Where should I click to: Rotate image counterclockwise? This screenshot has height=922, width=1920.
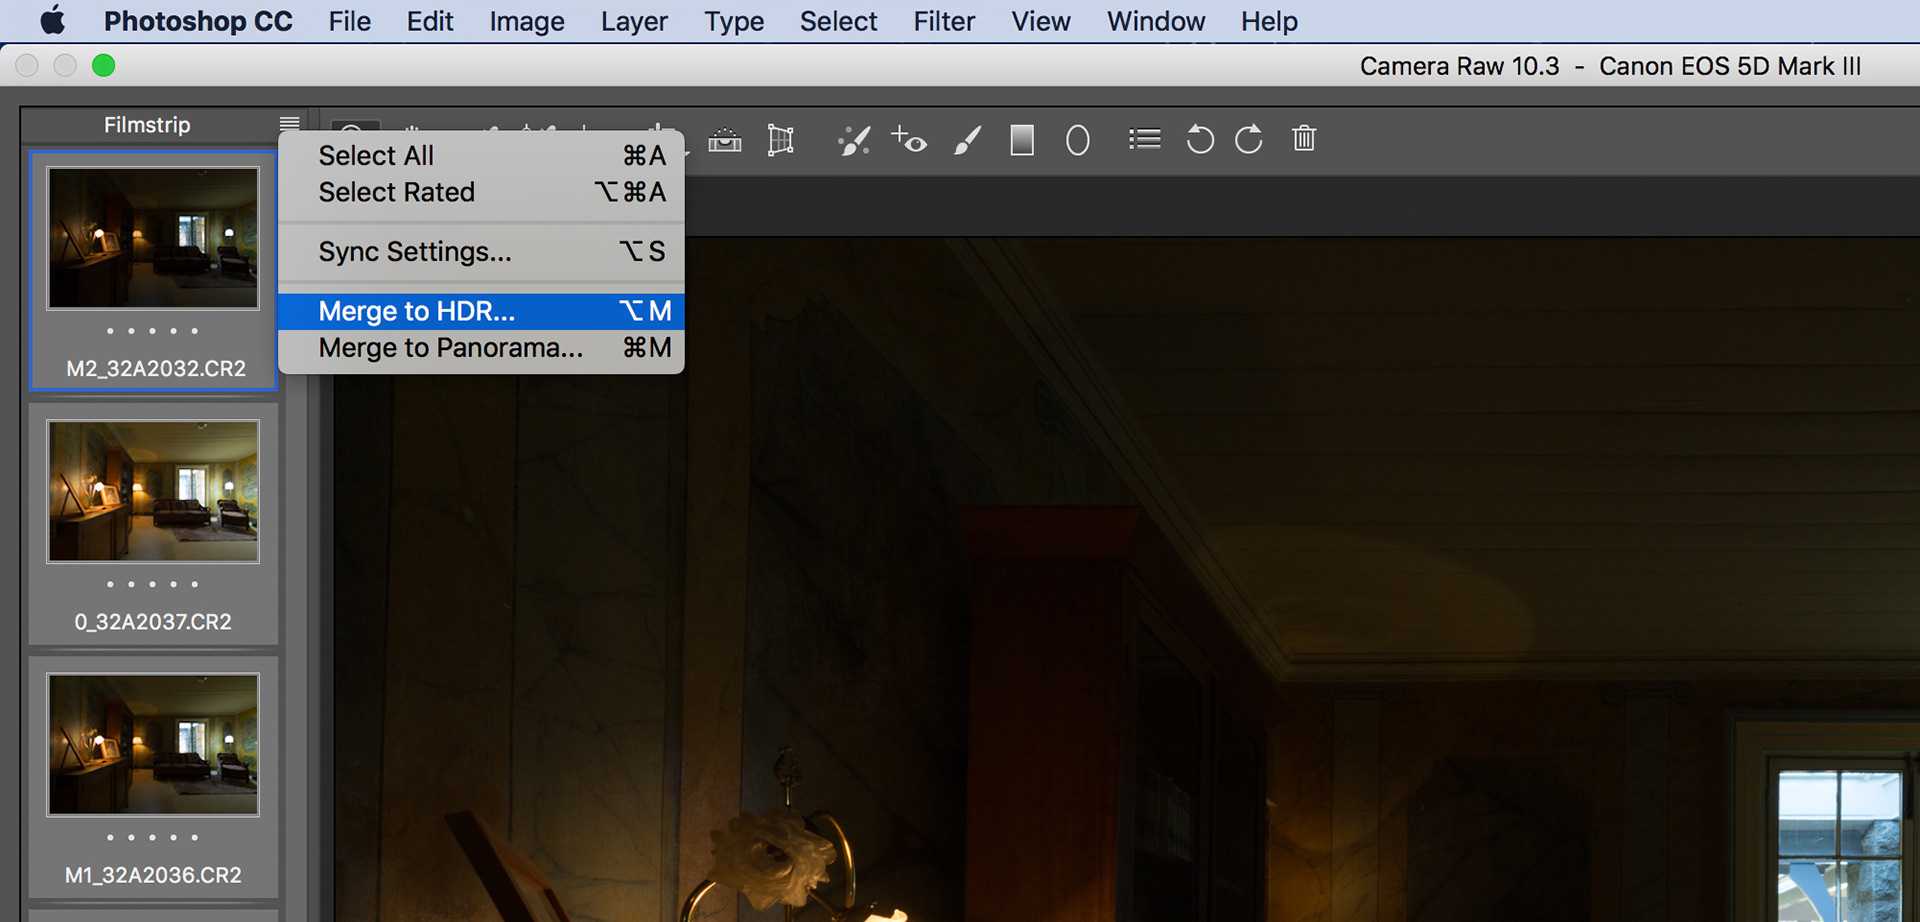[1200, 139]
